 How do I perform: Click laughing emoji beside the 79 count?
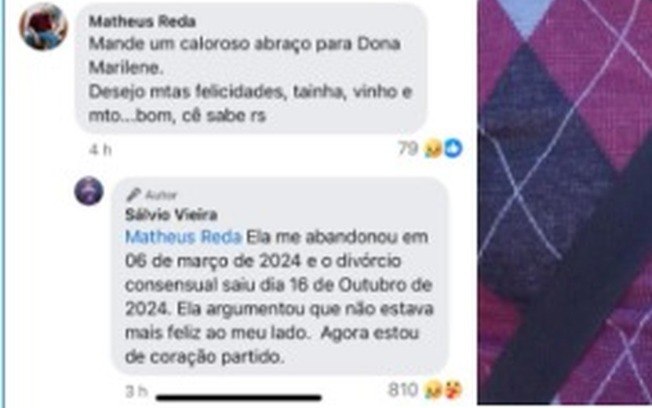tap(433, 148)
